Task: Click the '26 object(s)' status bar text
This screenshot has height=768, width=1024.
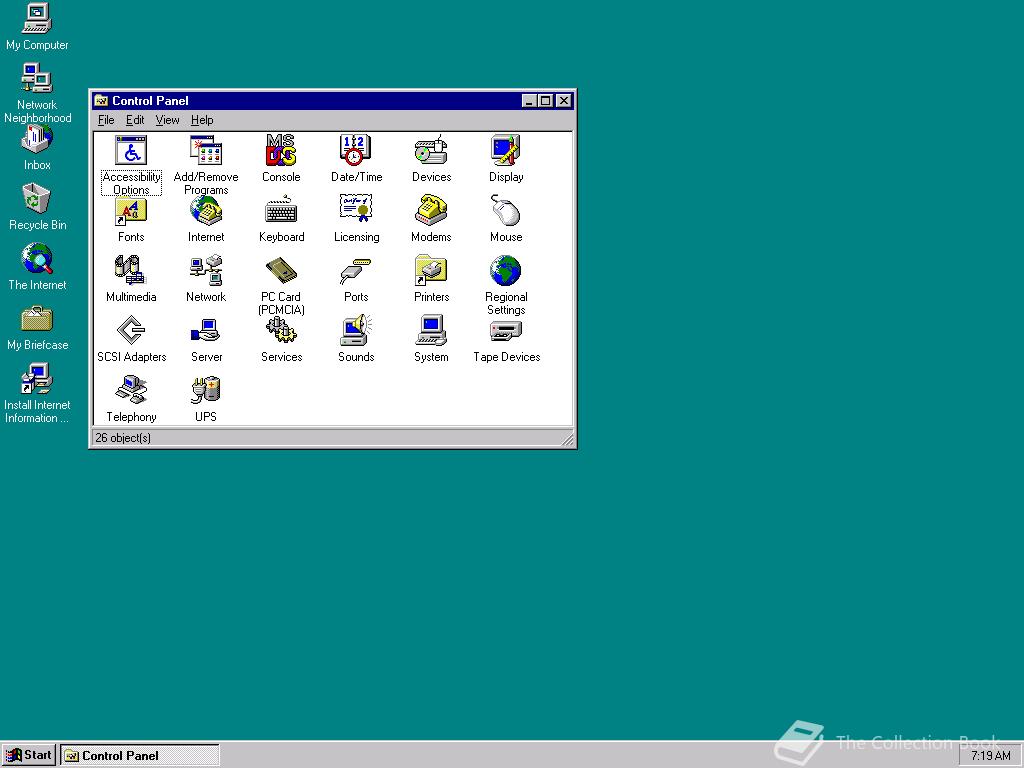Action: point(123,438)
